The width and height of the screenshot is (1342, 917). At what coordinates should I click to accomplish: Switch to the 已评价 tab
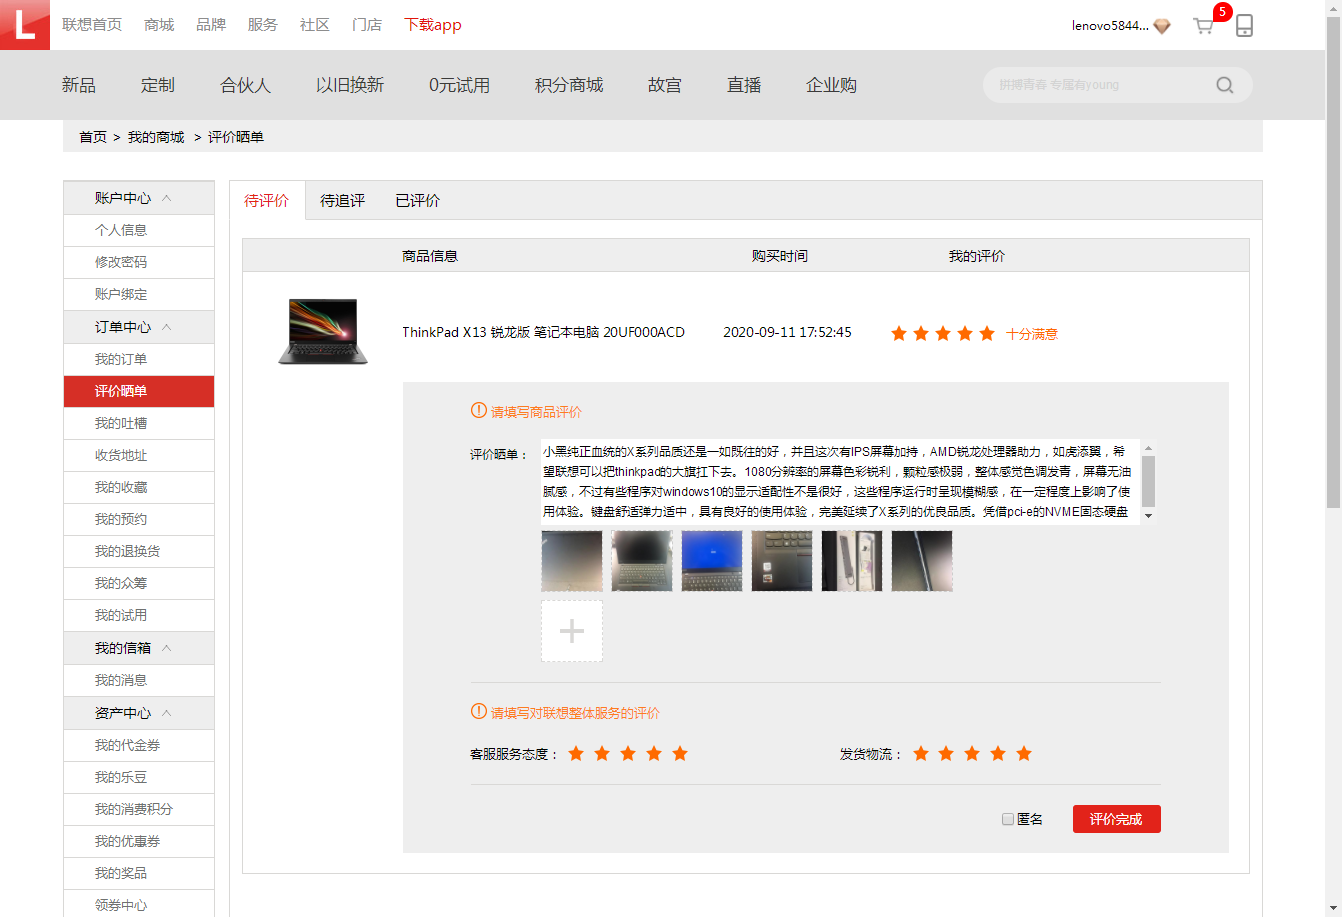pyautogui.click(x=417, y=201)
